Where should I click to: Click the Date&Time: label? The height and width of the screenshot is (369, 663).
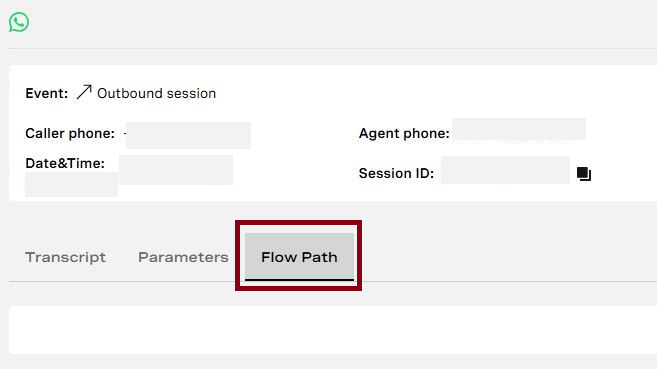click(65, 163)
